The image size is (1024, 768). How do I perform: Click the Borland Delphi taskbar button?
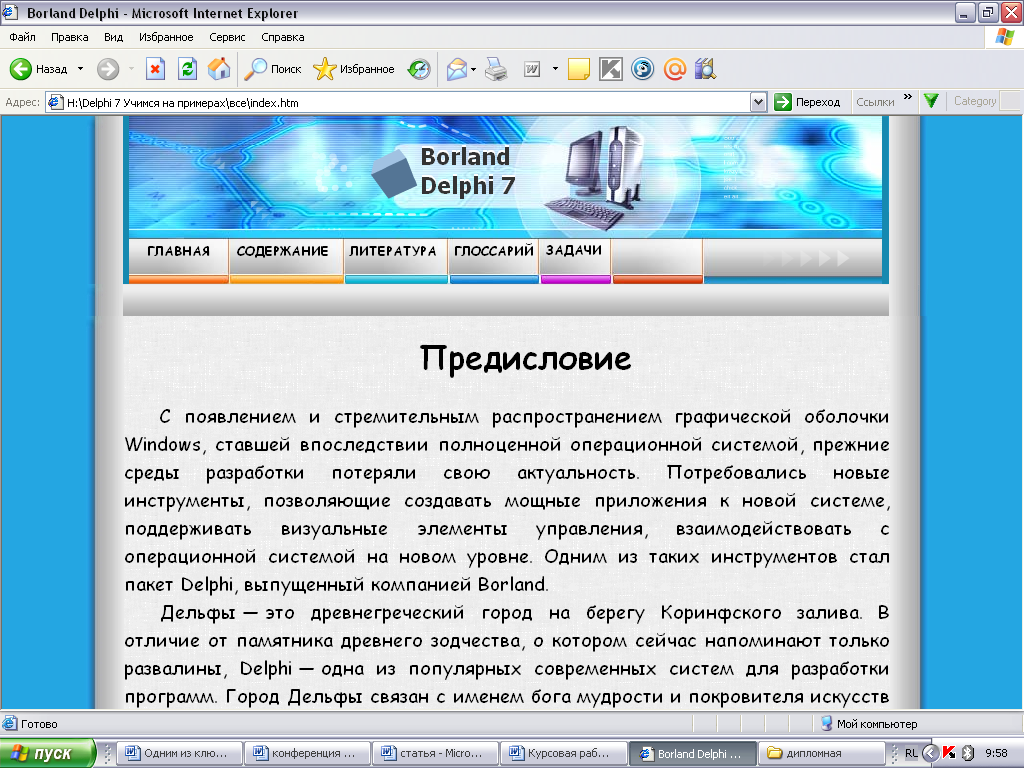(692, 753)
